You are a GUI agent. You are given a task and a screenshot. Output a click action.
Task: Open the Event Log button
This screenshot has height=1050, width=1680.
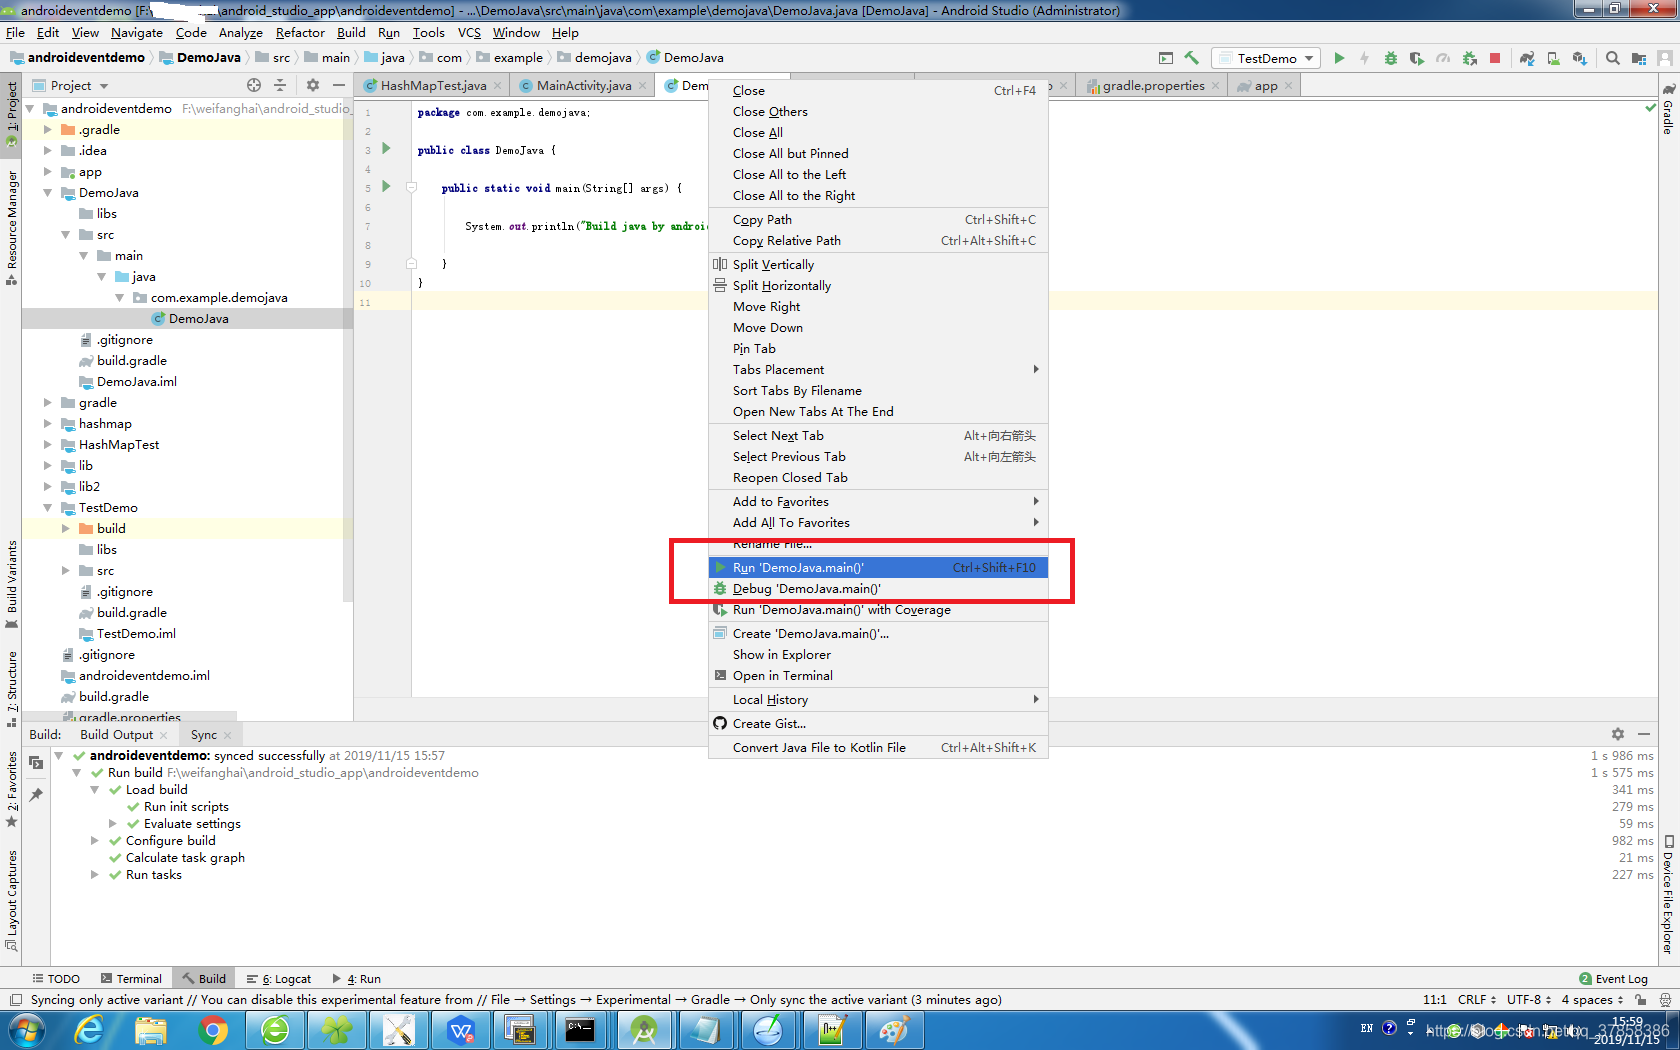(x=1613, y=979)
